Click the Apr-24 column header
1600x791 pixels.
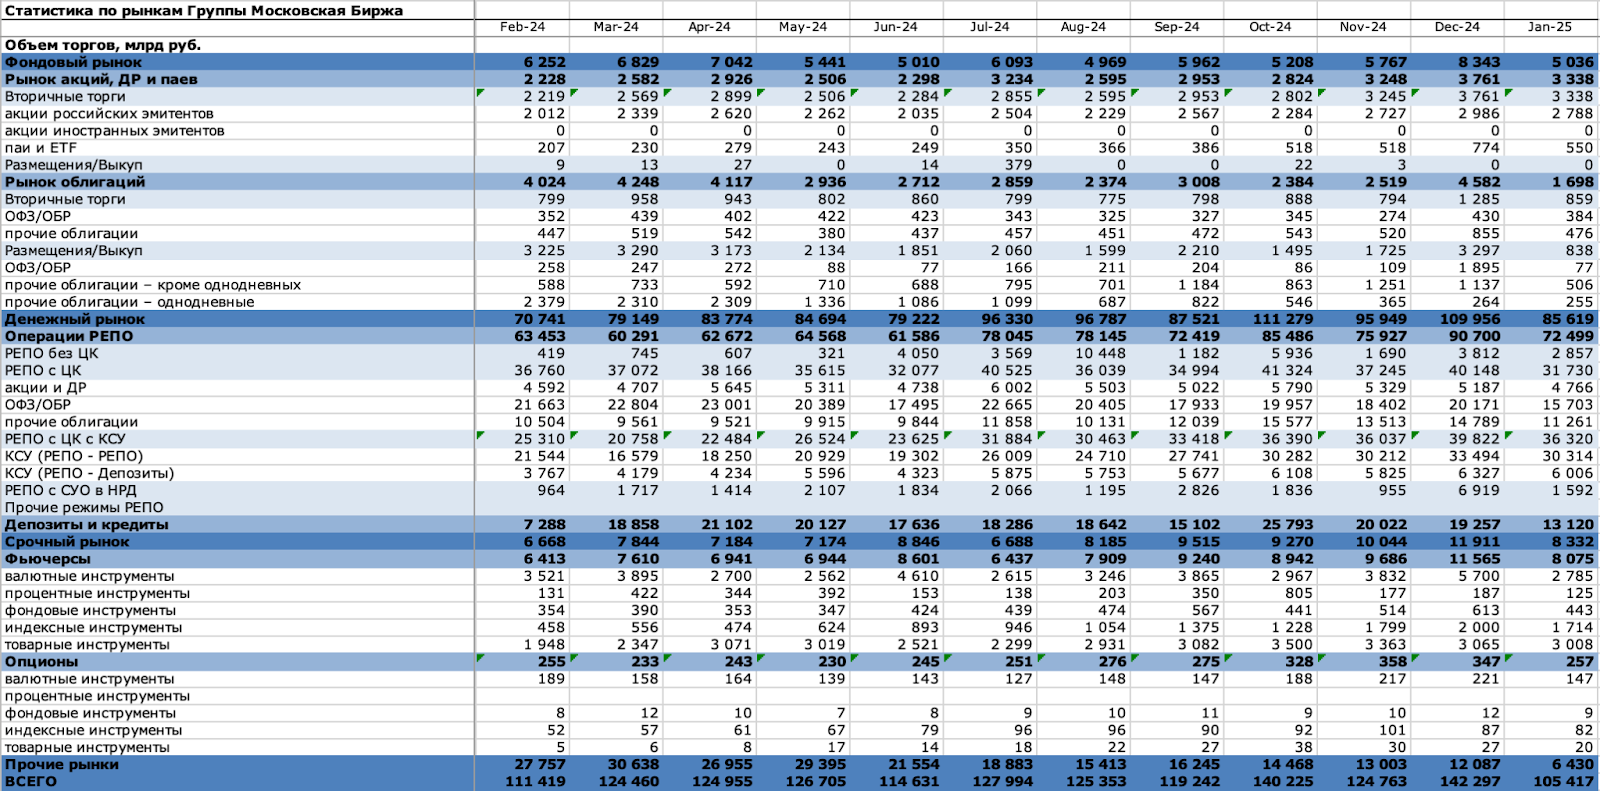point(709,27)
